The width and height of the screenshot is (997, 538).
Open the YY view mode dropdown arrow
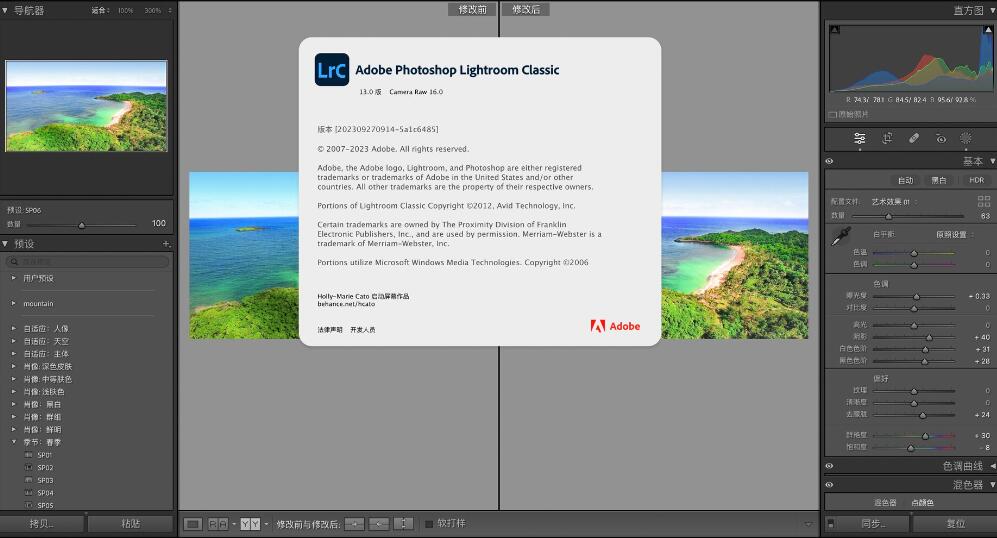(x=266, y=524)
